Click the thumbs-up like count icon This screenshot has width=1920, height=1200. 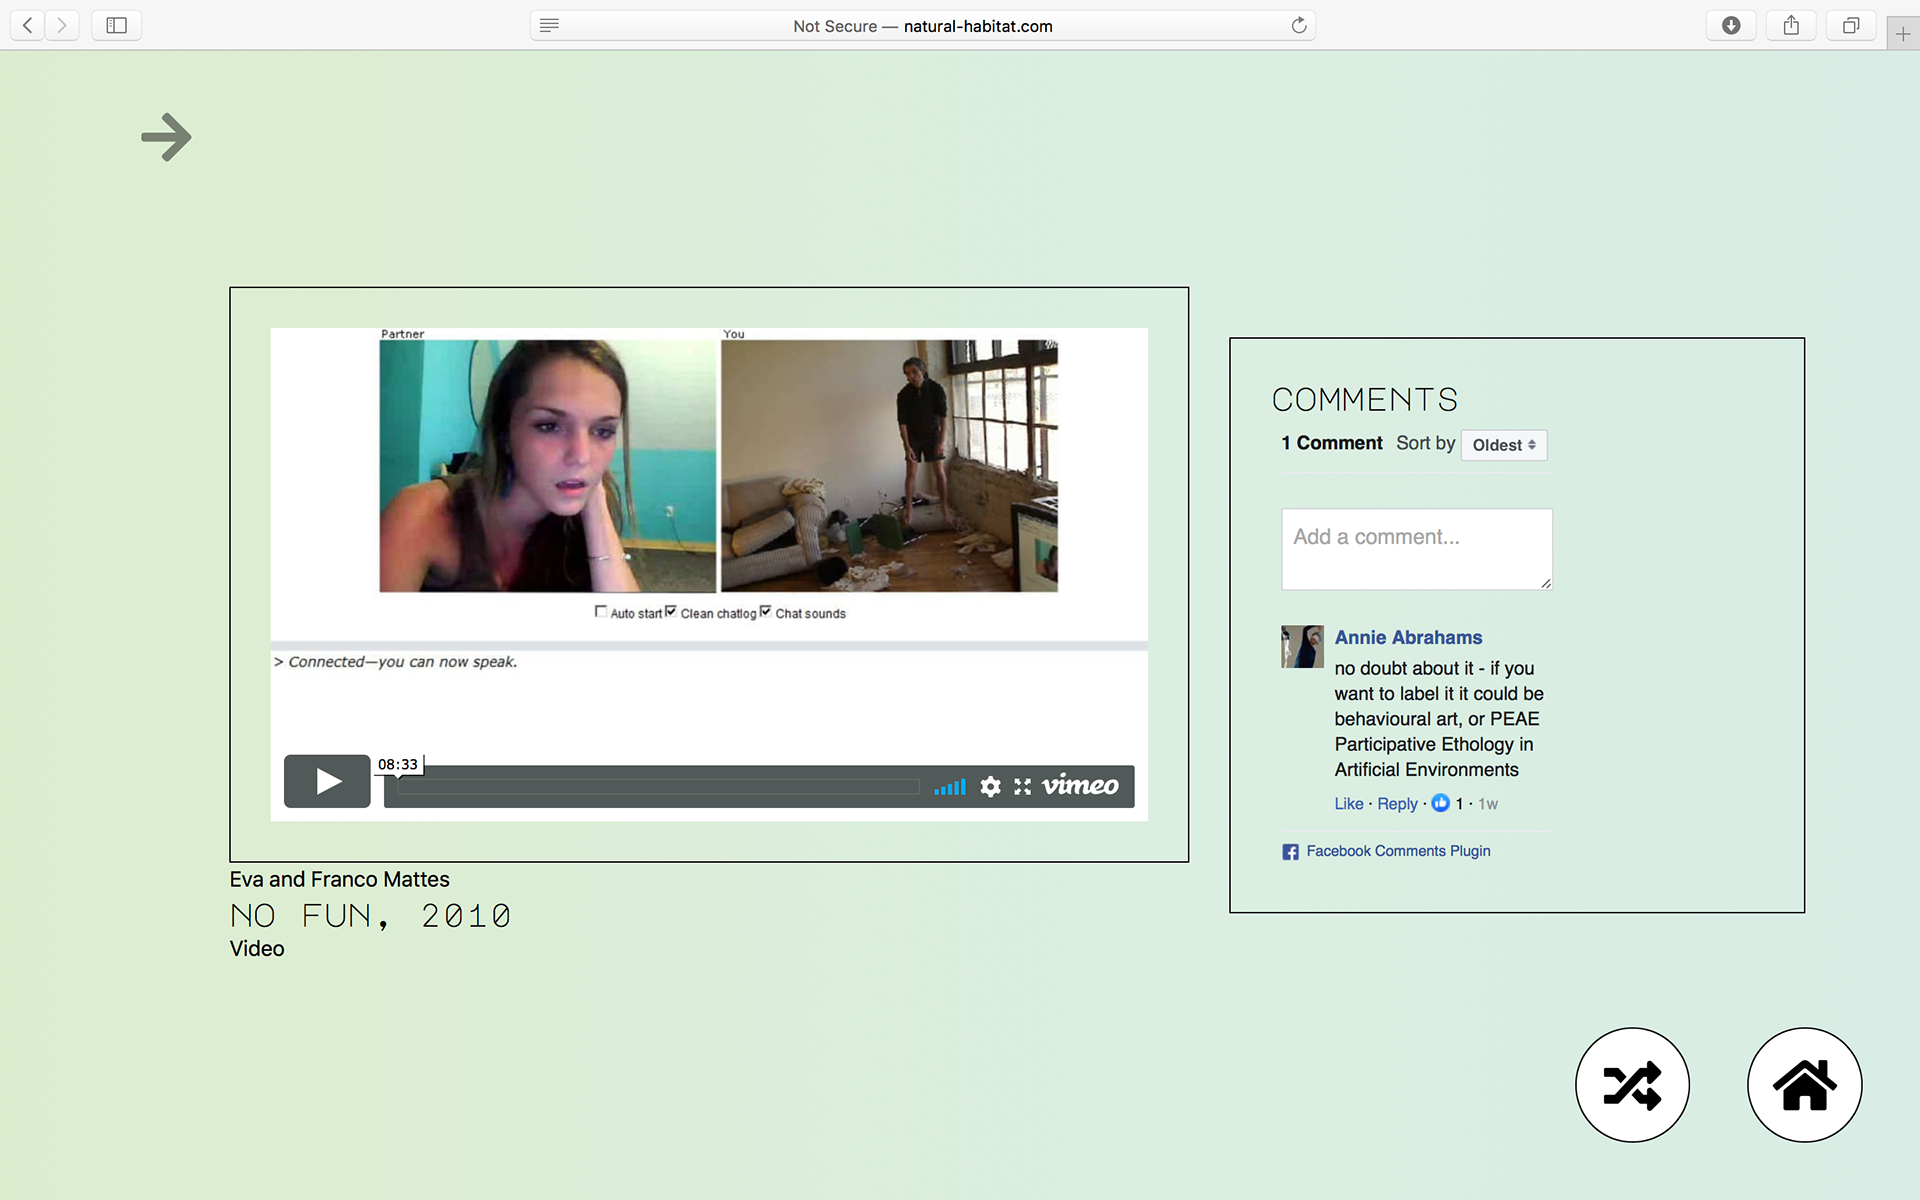coord(1440,803)
